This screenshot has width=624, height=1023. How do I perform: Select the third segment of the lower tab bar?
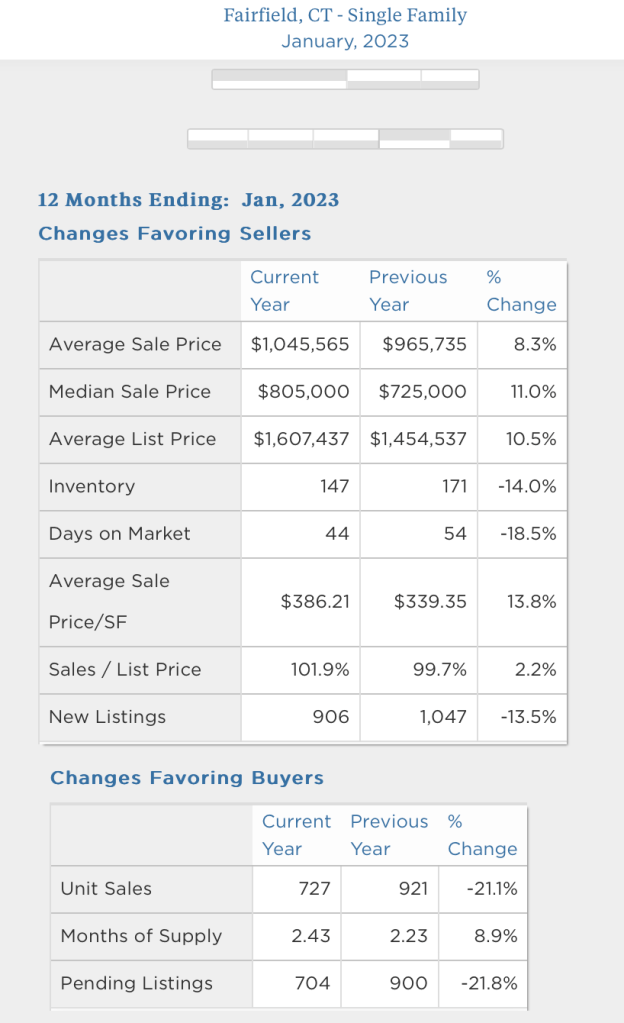pyautogui.click(x=346, y=139)
